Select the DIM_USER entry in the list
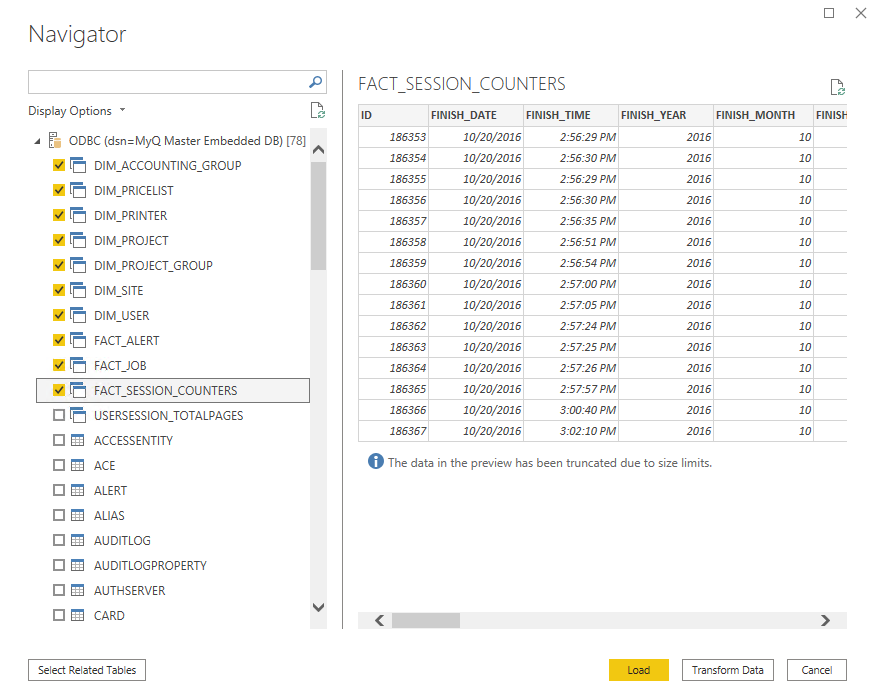Image resolution: width=877 pixels, height=699 pixels. coord(121,316)
